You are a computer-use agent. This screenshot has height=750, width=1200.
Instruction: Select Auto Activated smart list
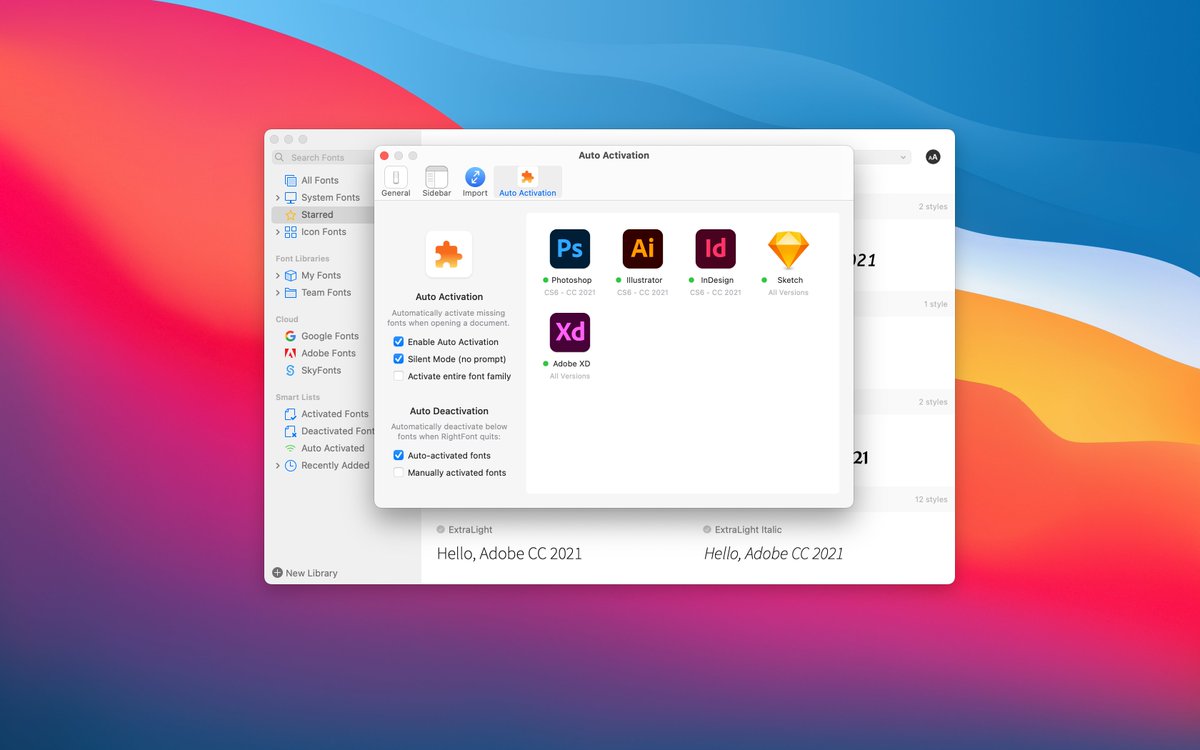tap(332, 448)
